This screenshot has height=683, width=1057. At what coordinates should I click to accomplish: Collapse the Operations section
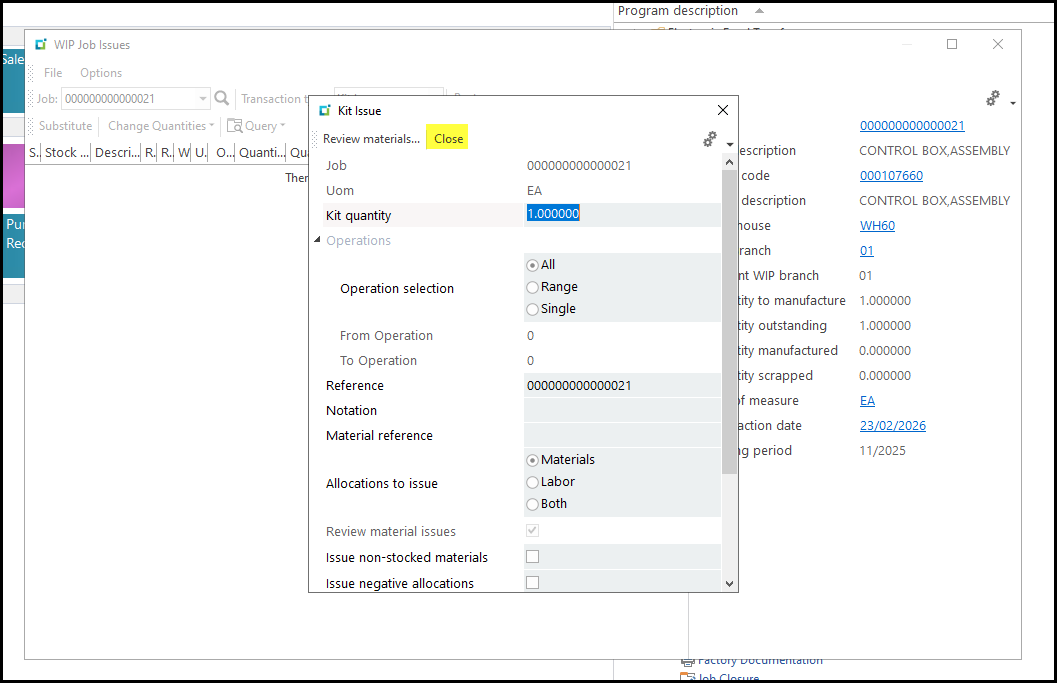(x=318, y=241)
